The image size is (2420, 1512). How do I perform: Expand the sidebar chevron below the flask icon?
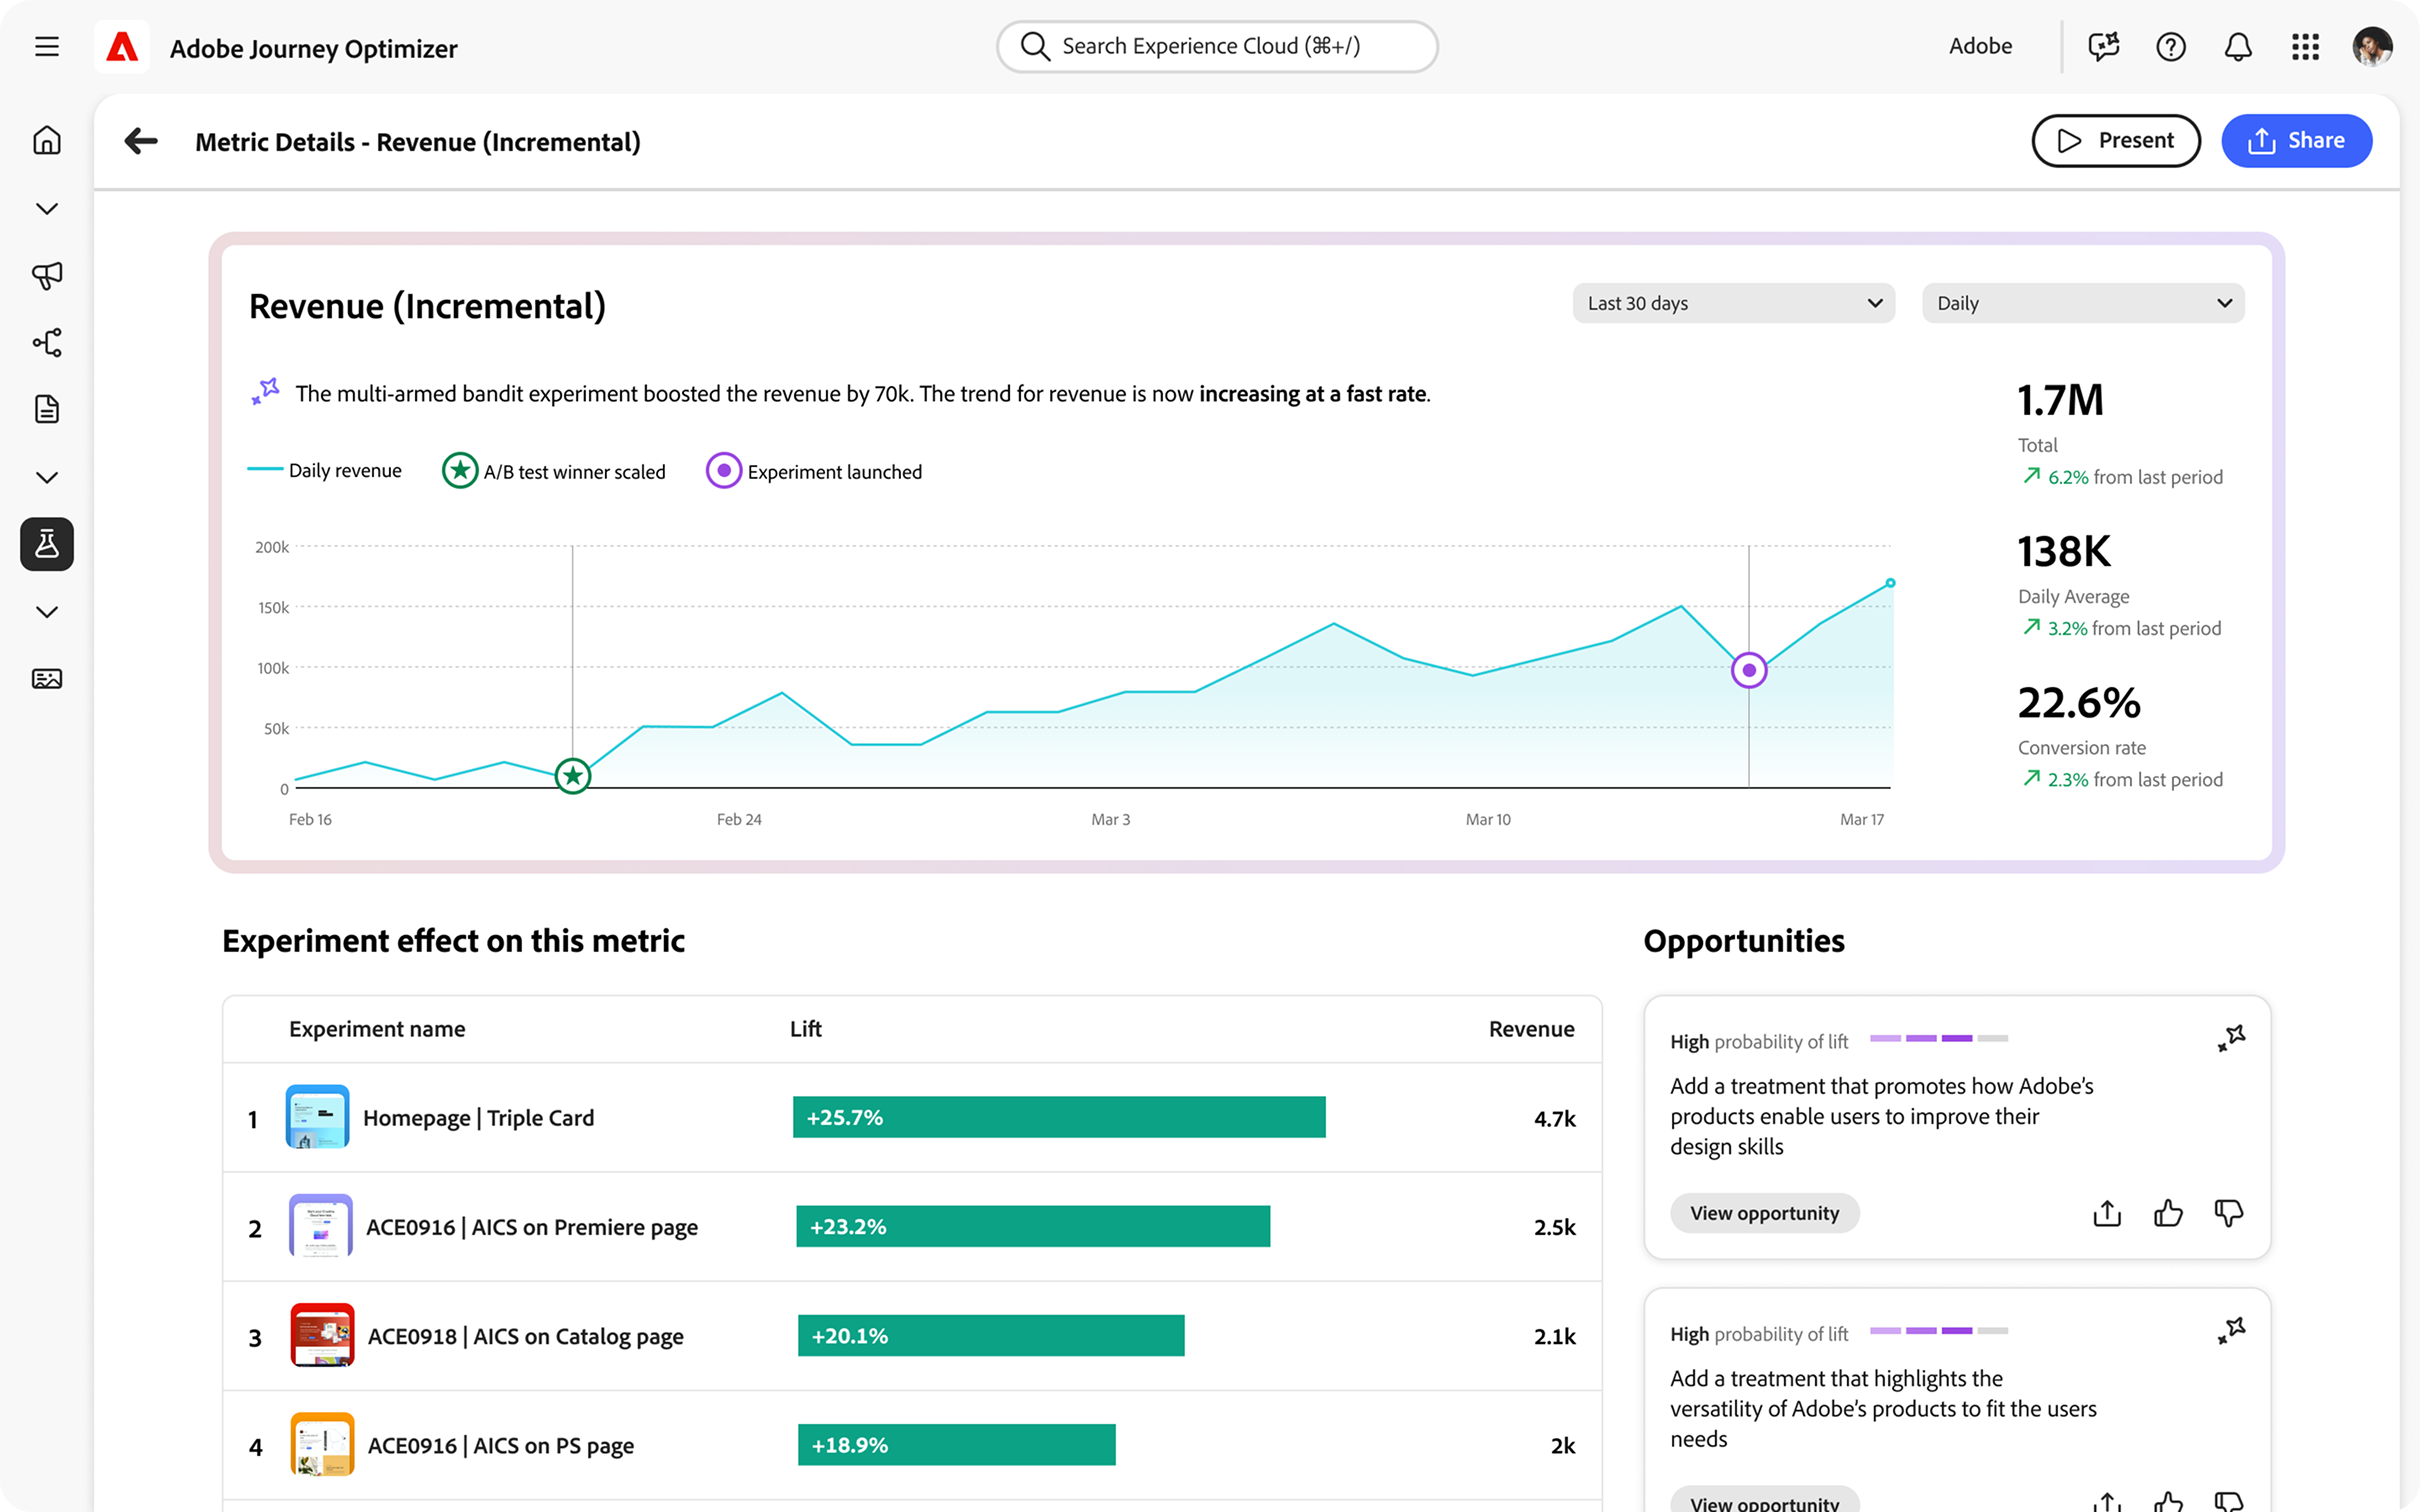click(47, 612)
